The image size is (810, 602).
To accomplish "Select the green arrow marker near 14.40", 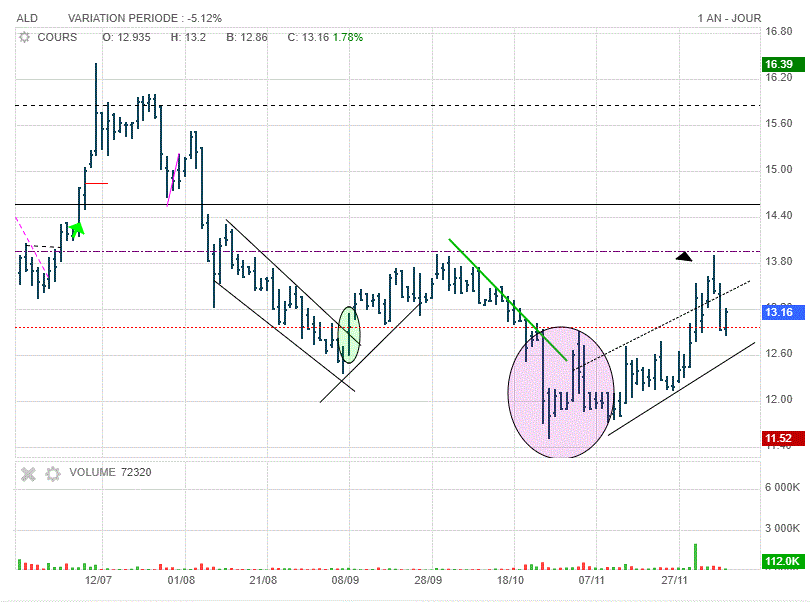I will 76,230.
